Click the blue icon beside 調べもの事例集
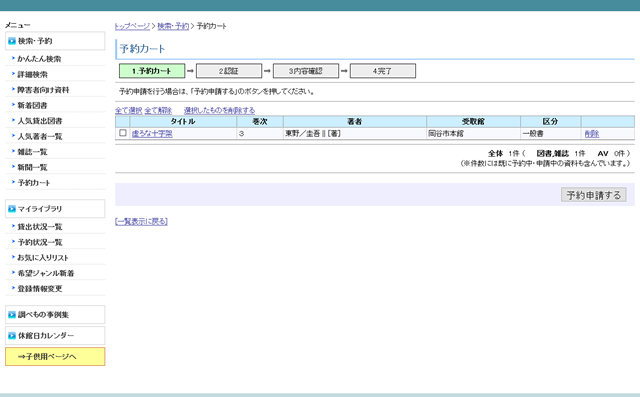 12,315
